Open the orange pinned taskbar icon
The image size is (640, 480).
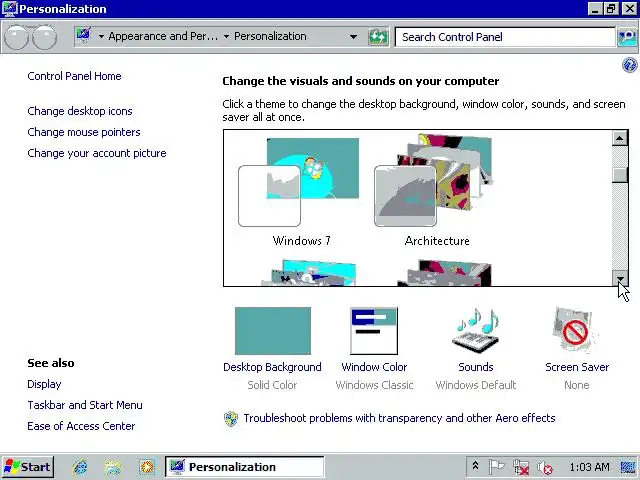click(146, 467)
